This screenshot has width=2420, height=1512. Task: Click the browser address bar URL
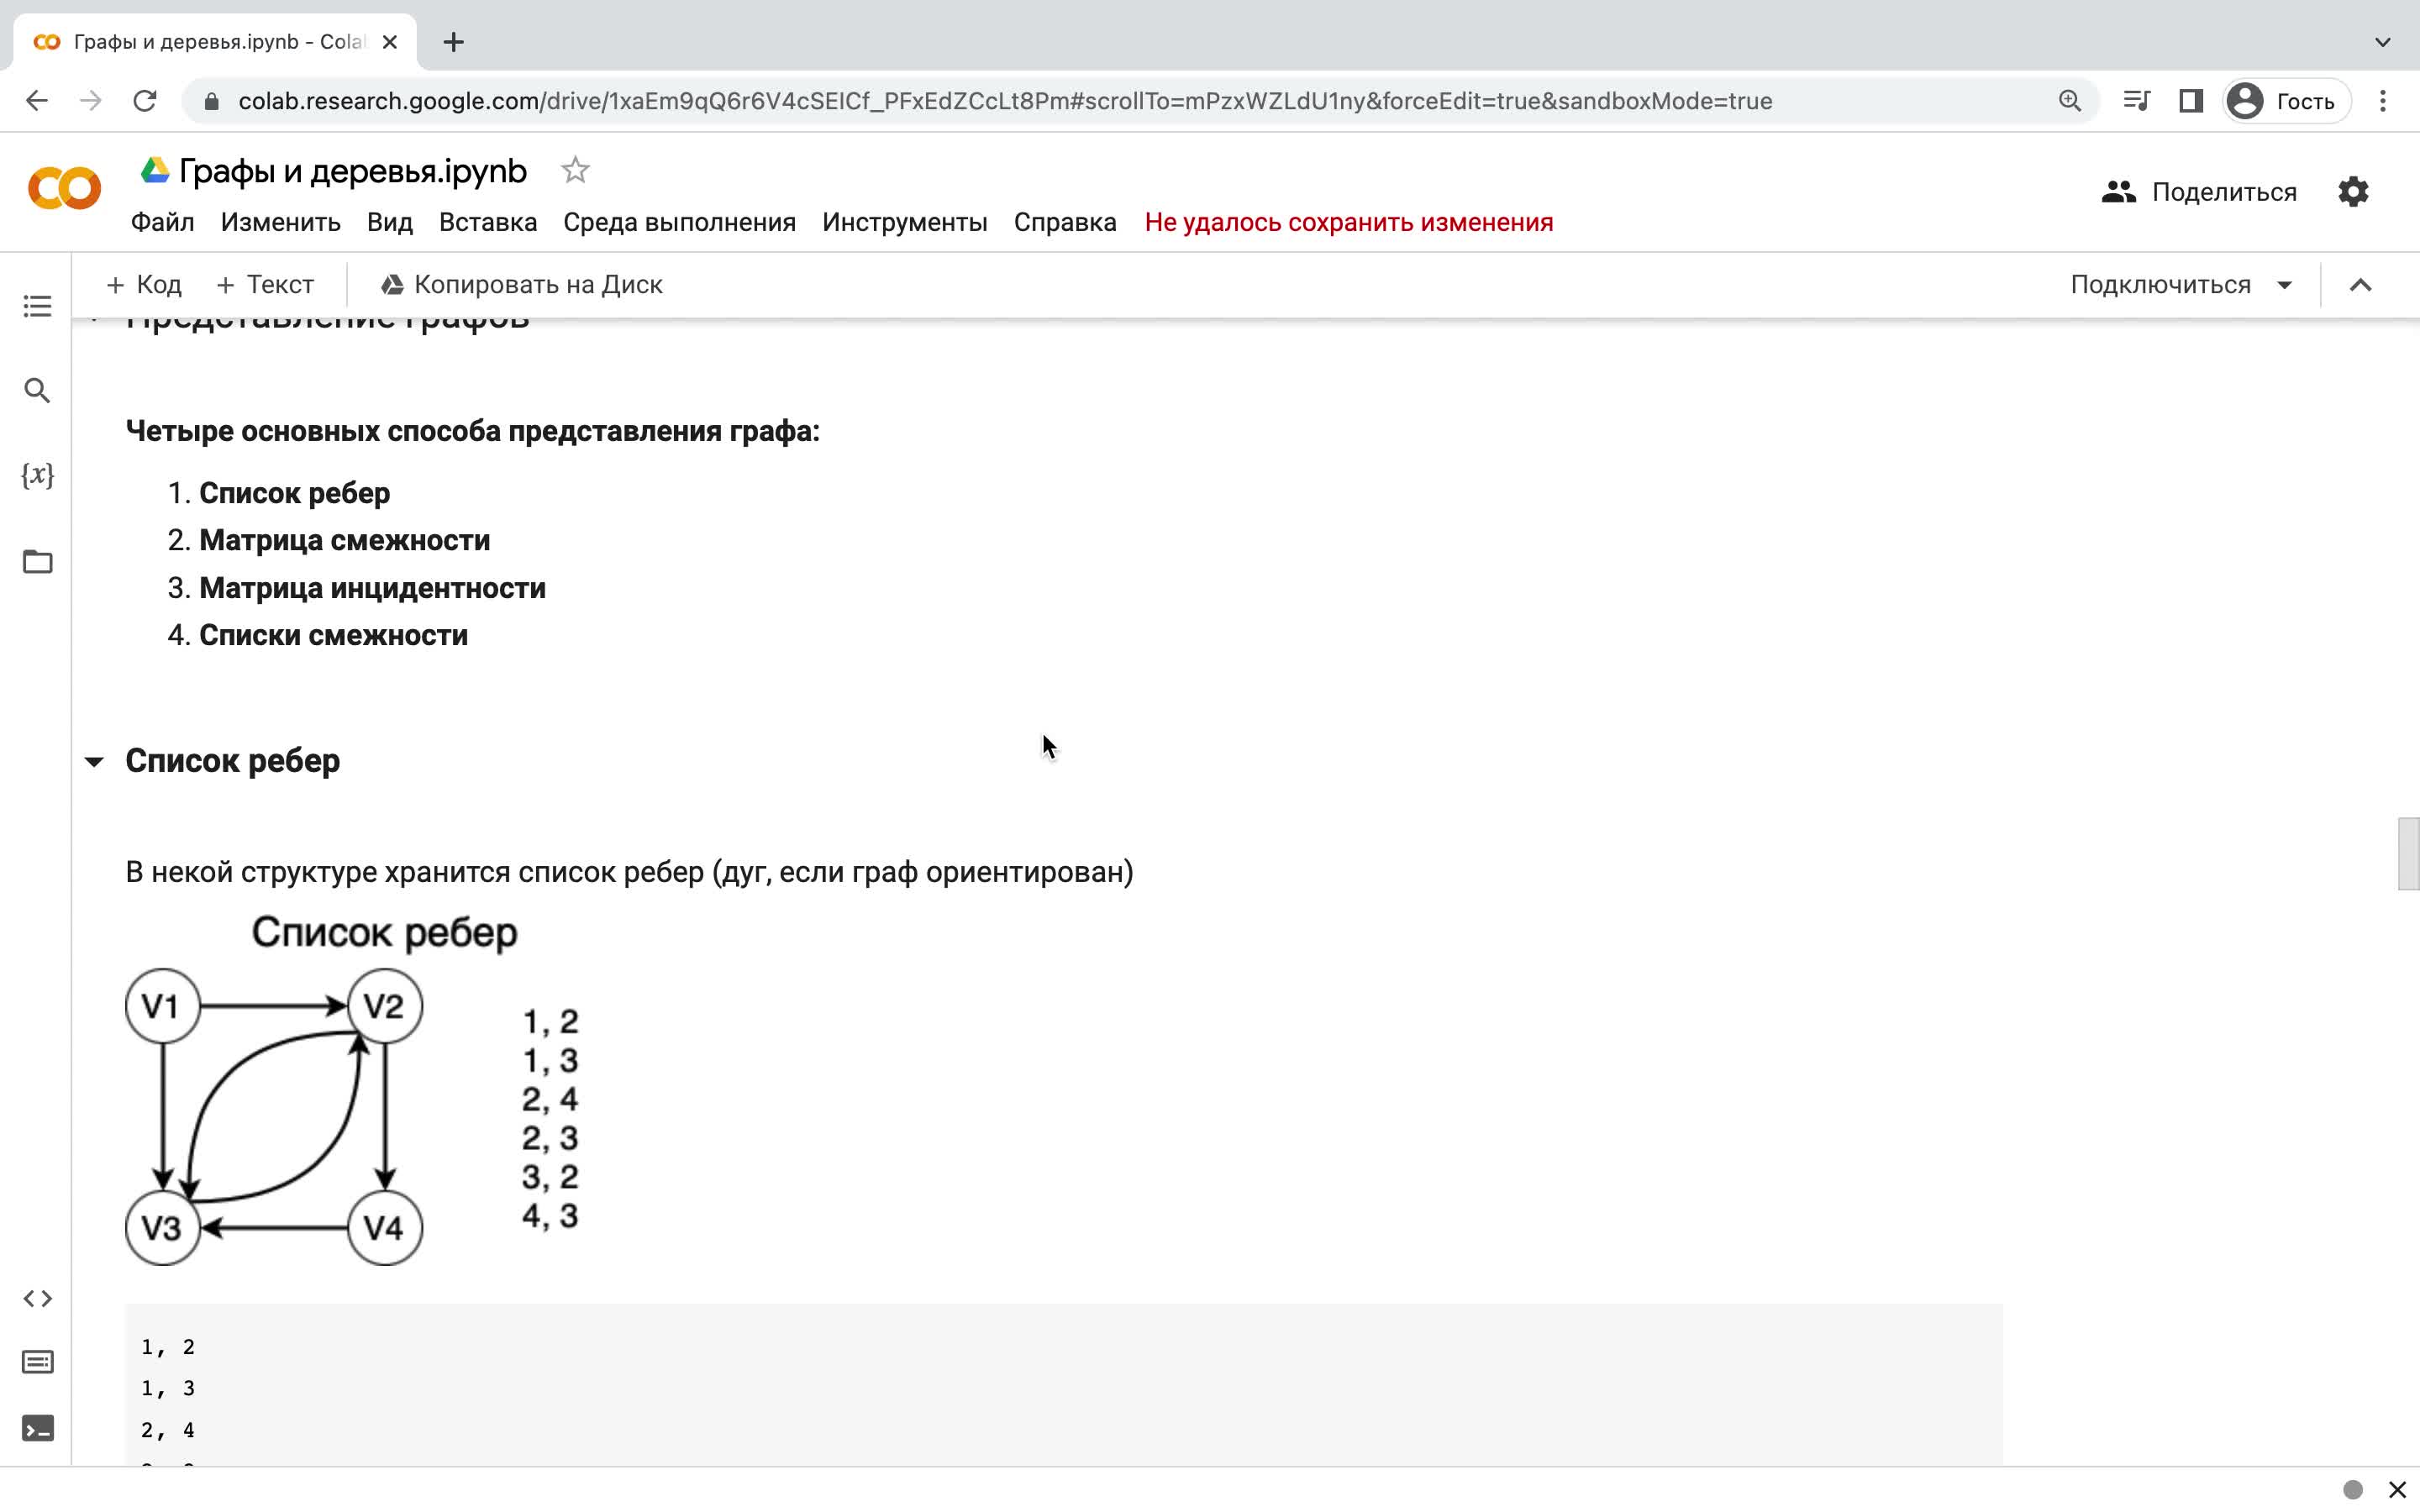[x=1004, y=101]
